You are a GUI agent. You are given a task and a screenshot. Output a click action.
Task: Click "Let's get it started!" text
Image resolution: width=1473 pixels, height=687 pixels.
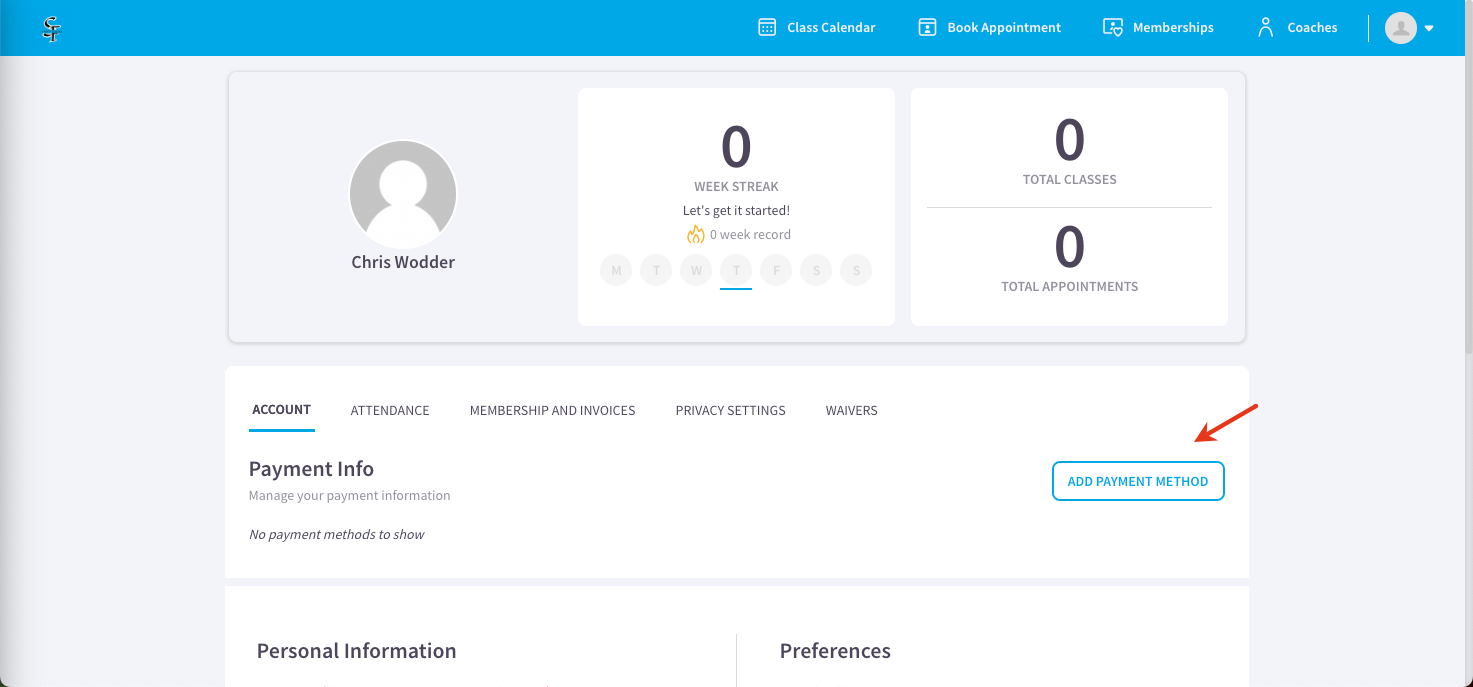(736, 210)
